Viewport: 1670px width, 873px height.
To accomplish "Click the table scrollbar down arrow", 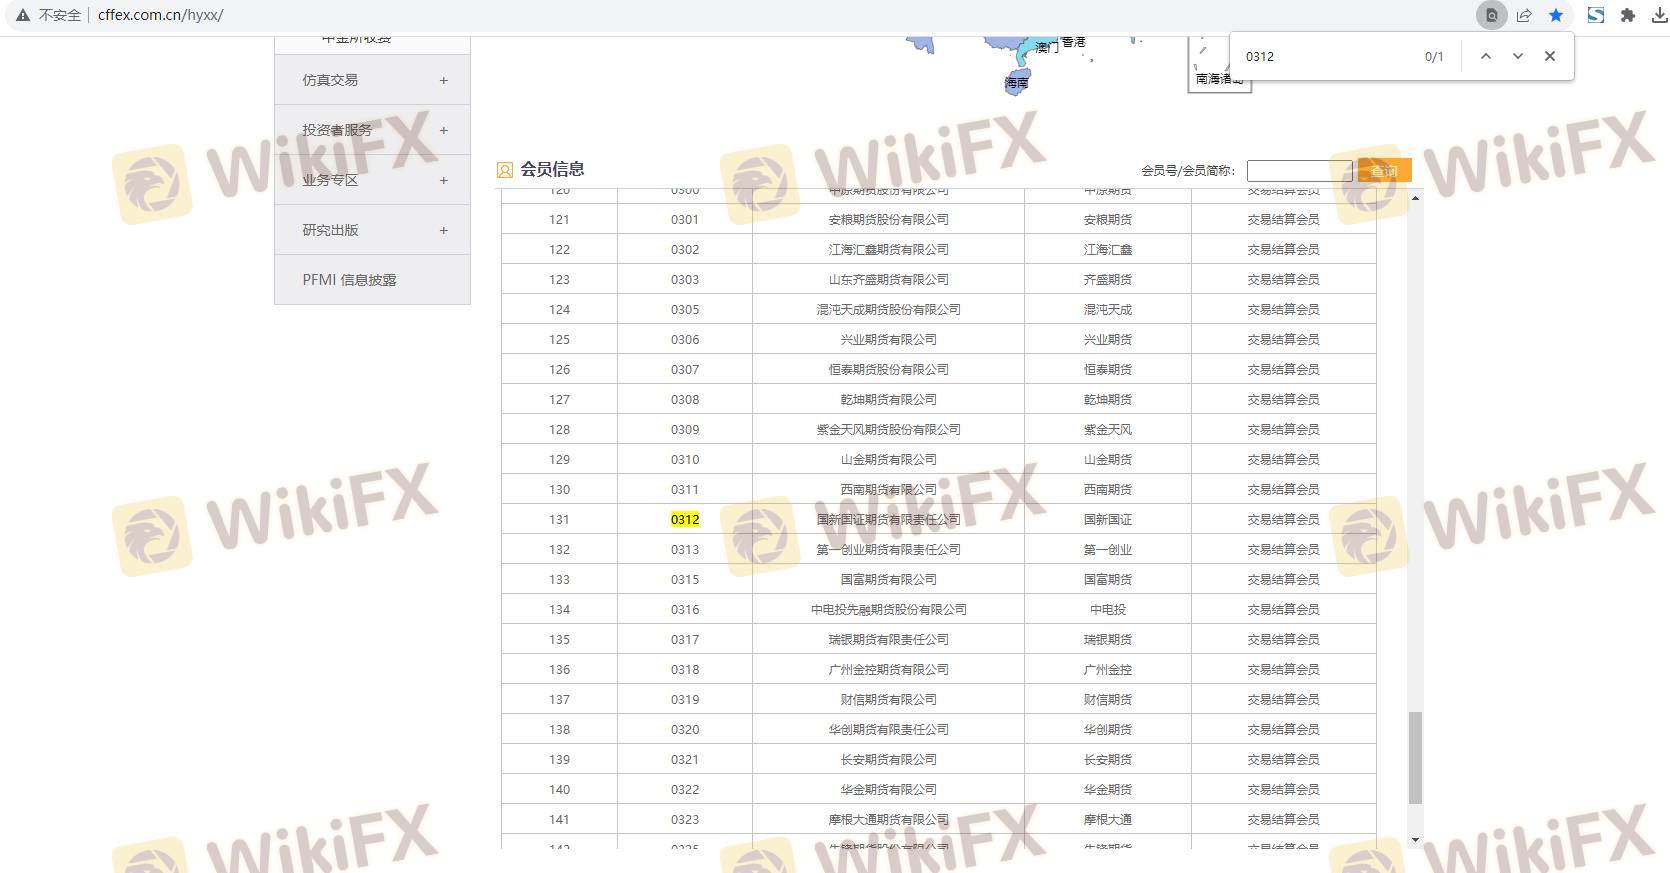I will click(x=1415, y=840).
